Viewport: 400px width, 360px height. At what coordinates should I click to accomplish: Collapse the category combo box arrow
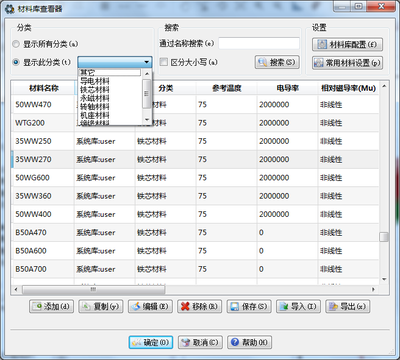click(x=147, y=62)
